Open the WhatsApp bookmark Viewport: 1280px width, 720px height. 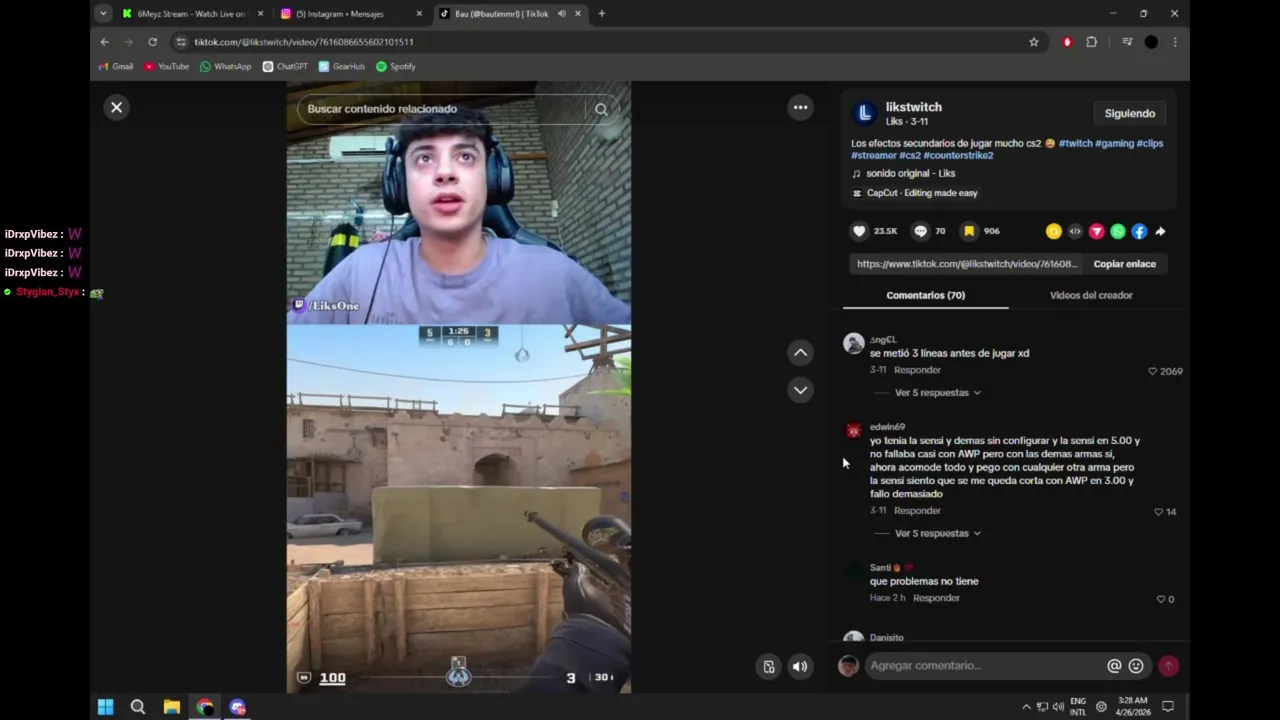click(x=225, y=66)
